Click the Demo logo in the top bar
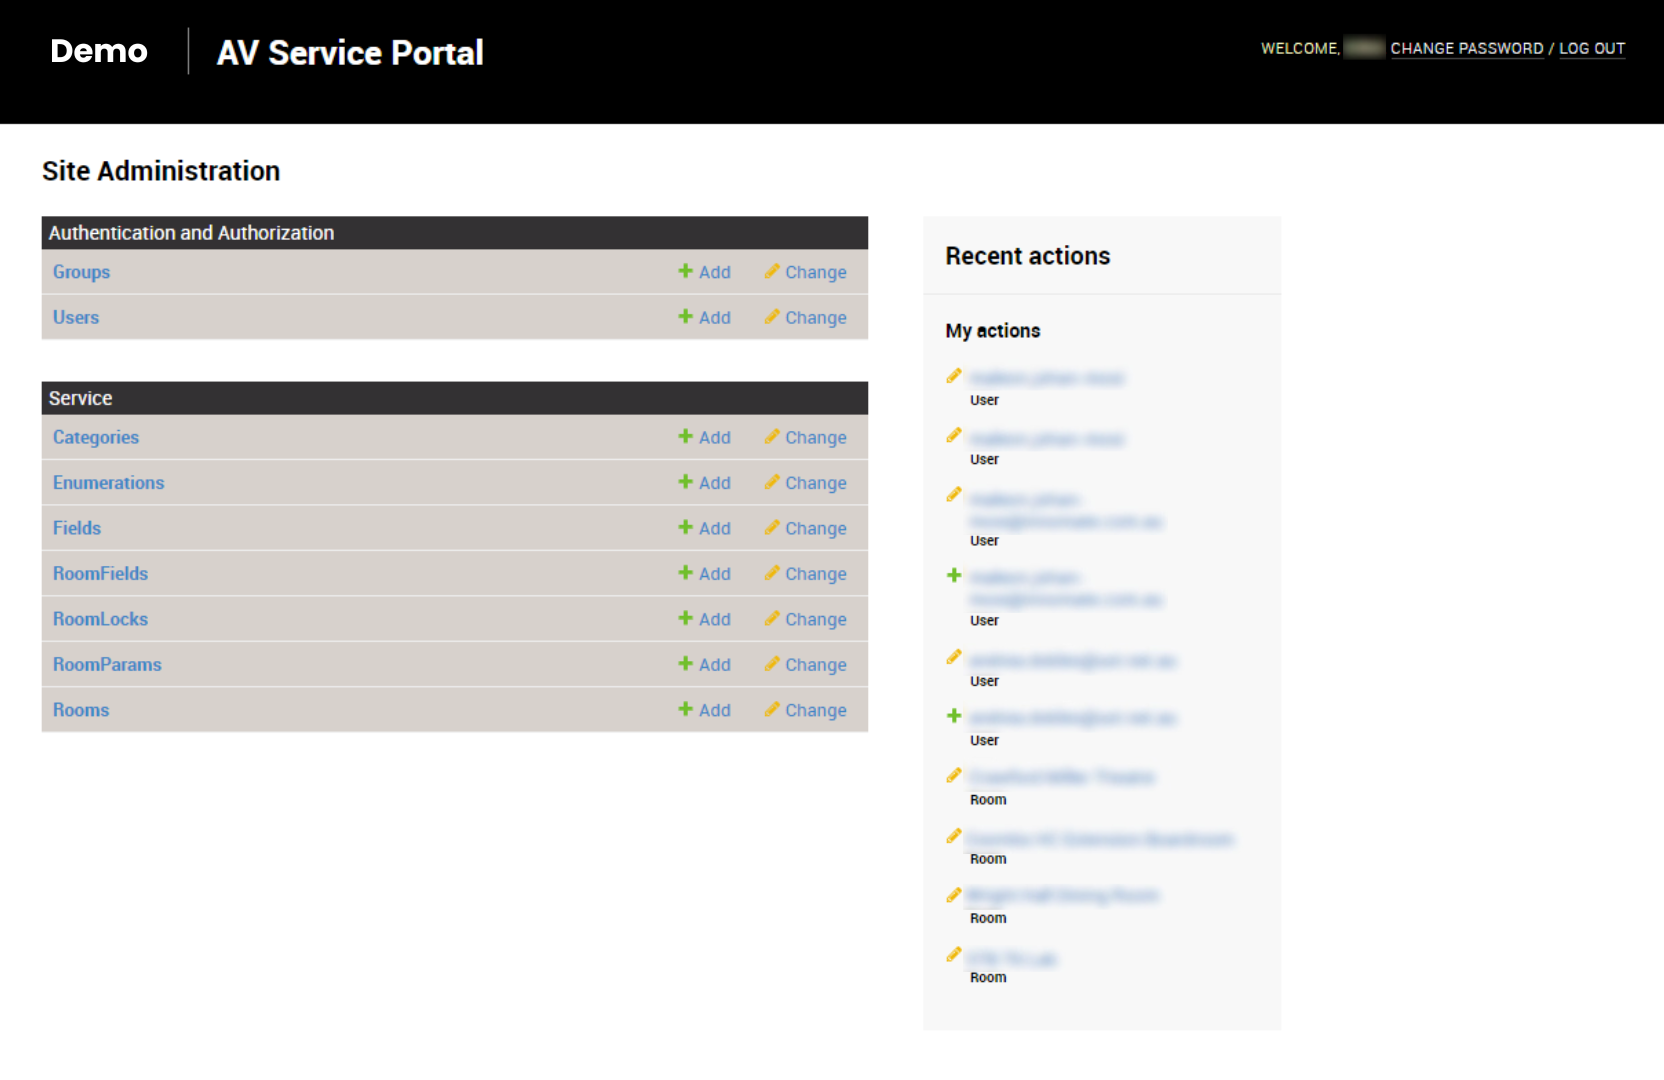 pyautogui.click(x=98, y=51)
